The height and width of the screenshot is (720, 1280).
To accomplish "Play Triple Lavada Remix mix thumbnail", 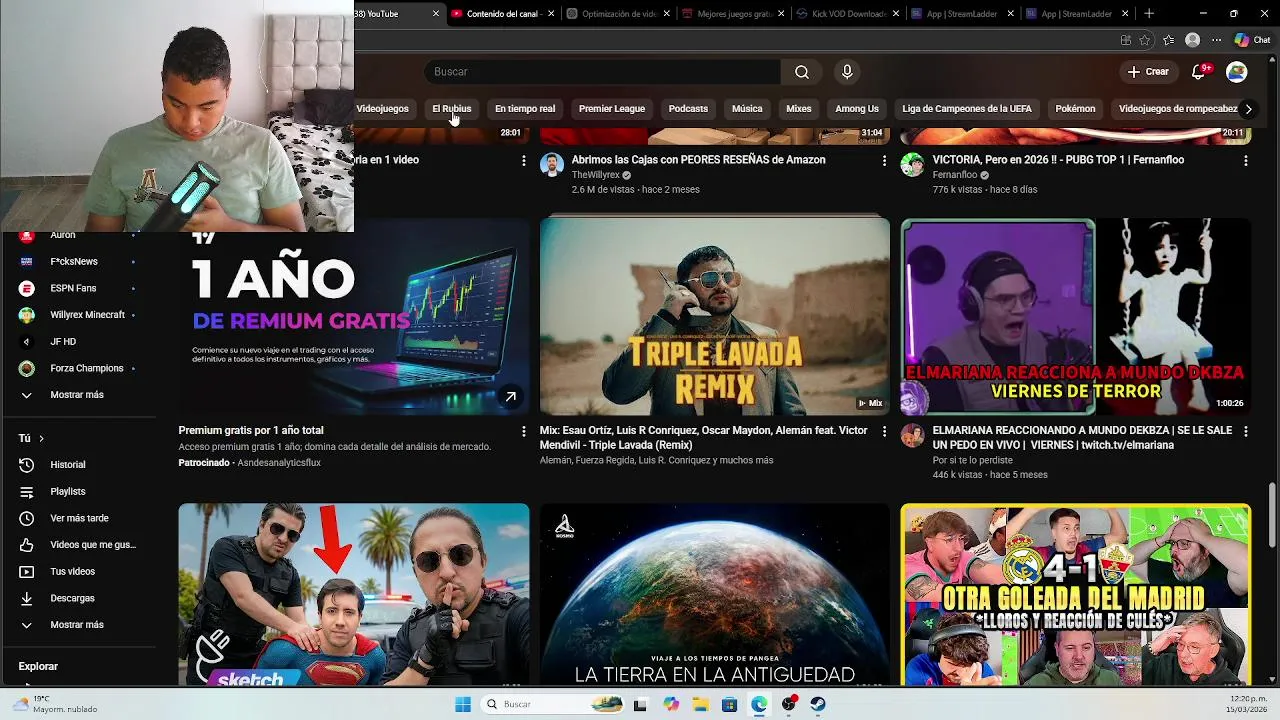I will coord(715,316).
